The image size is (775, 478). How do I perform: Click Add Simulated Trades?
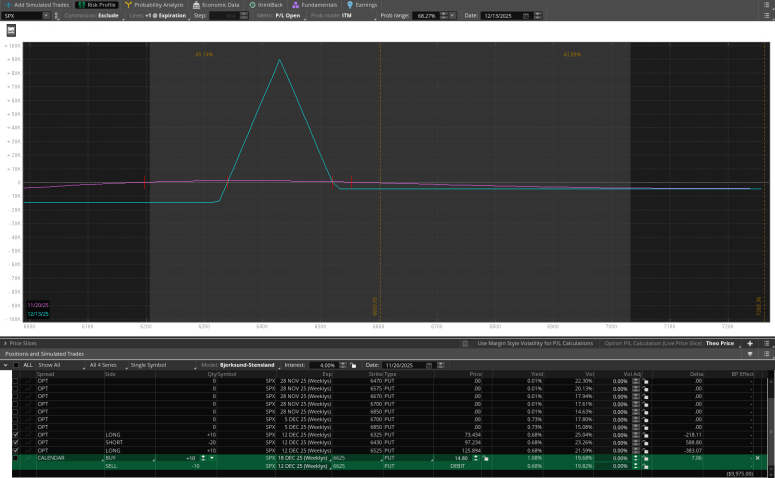click(36, 5)
